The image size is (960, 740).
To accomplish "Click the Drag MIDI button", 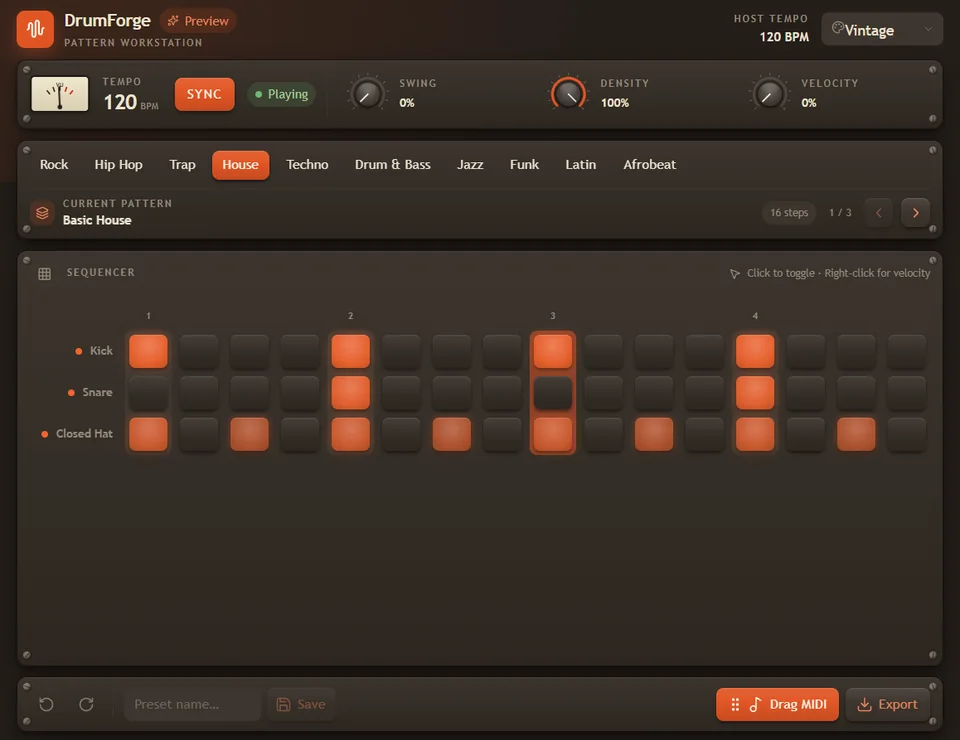I will pos(777,704).
